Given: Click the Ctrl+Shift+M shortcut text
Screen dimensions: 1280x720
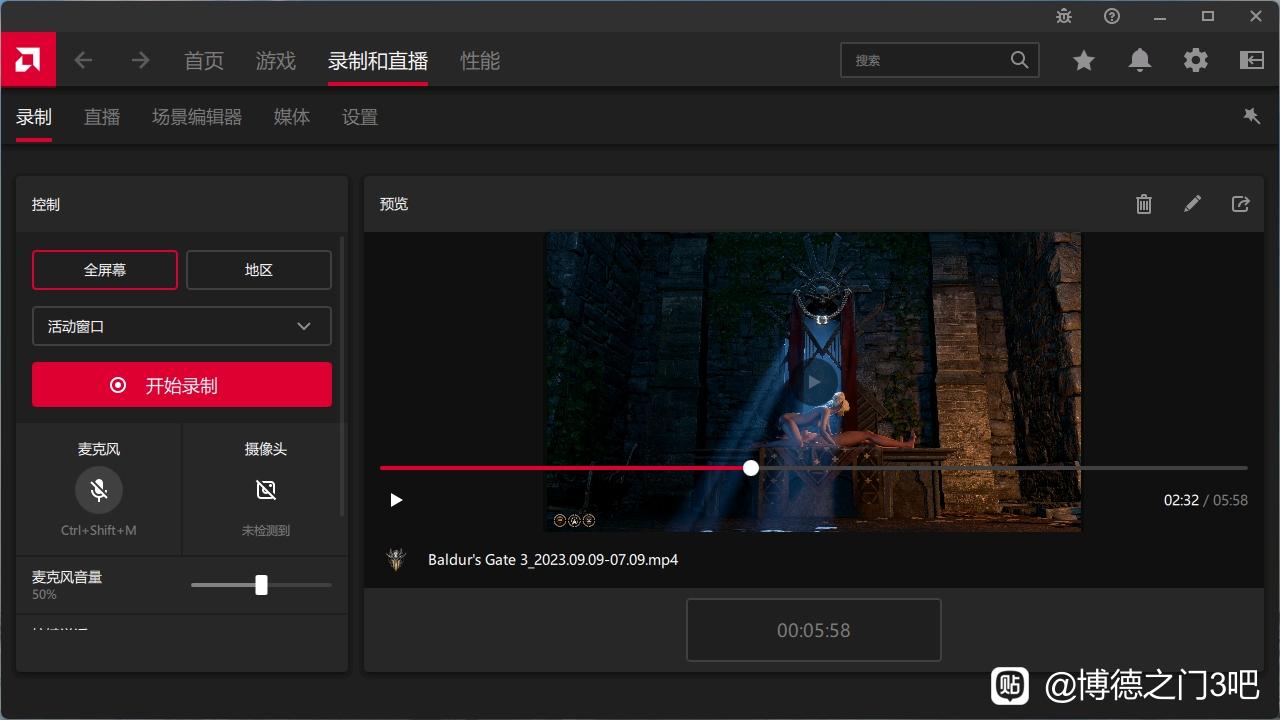Looking at the screenshot, I should [99, 531].
